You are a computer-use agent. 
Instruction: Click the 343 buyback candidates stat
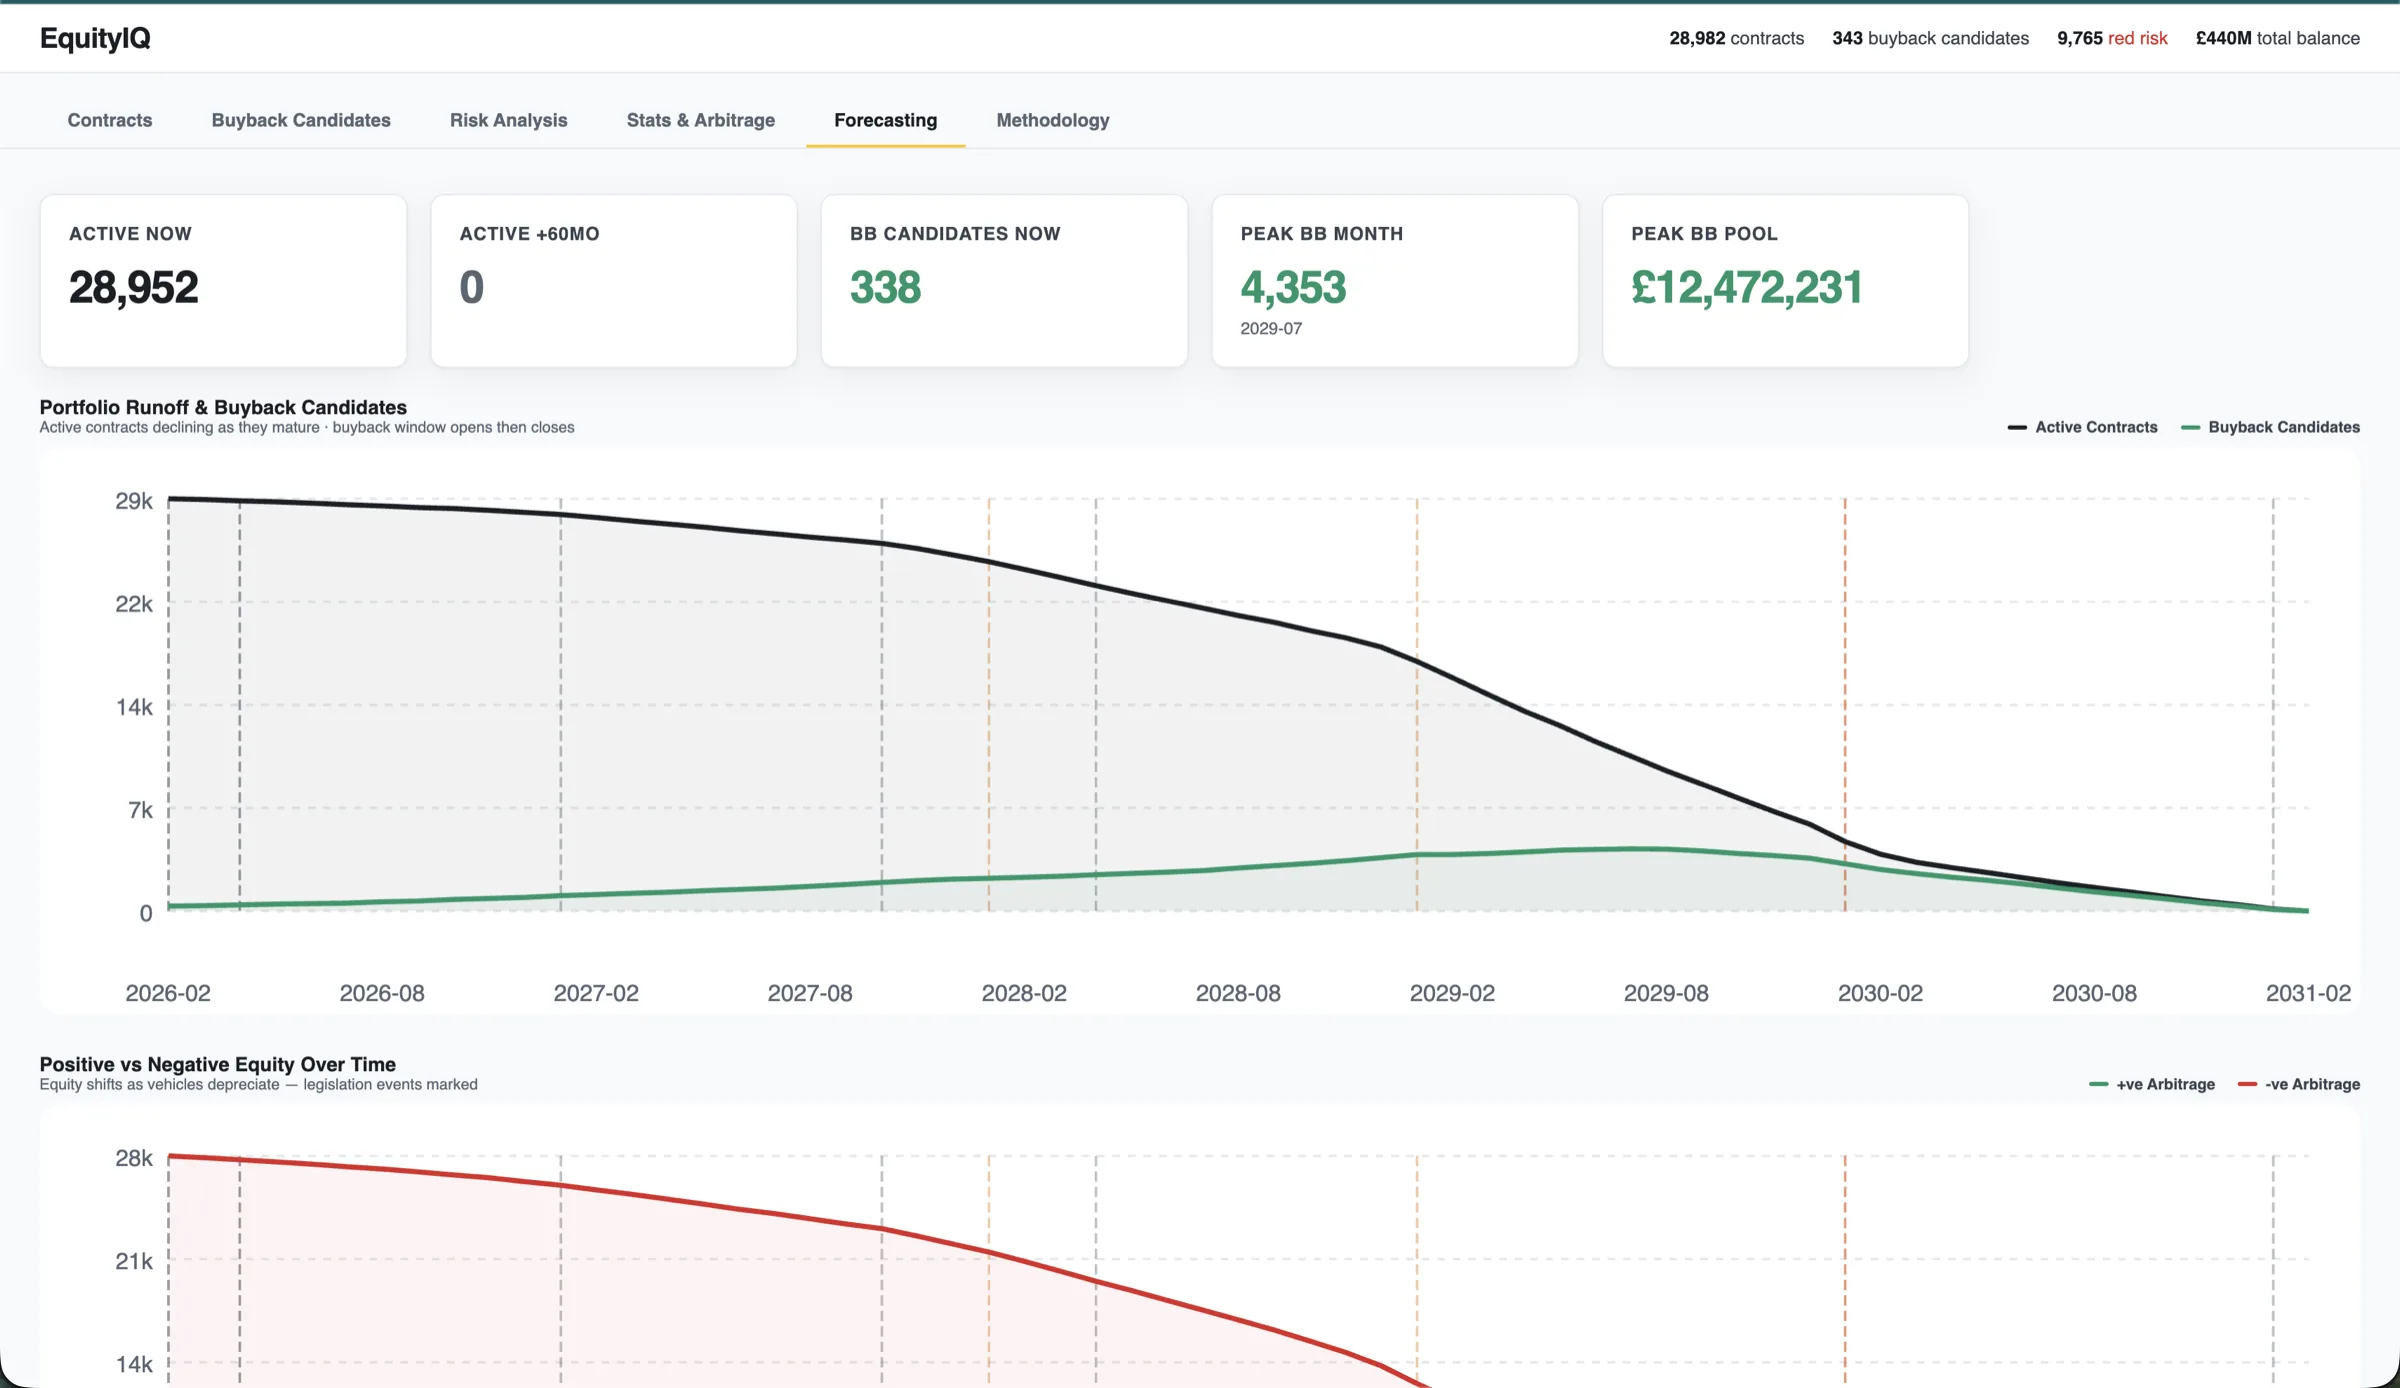pos(1930,38)
